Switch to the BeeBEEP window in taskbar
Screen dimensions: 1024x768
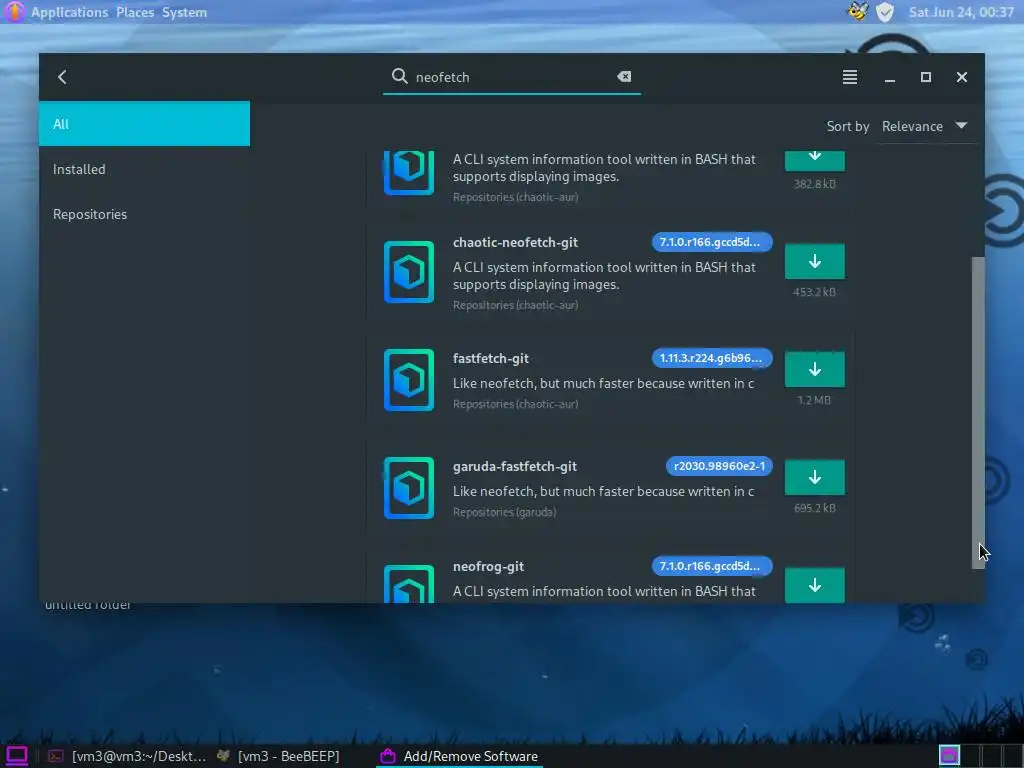click(278, 756)
